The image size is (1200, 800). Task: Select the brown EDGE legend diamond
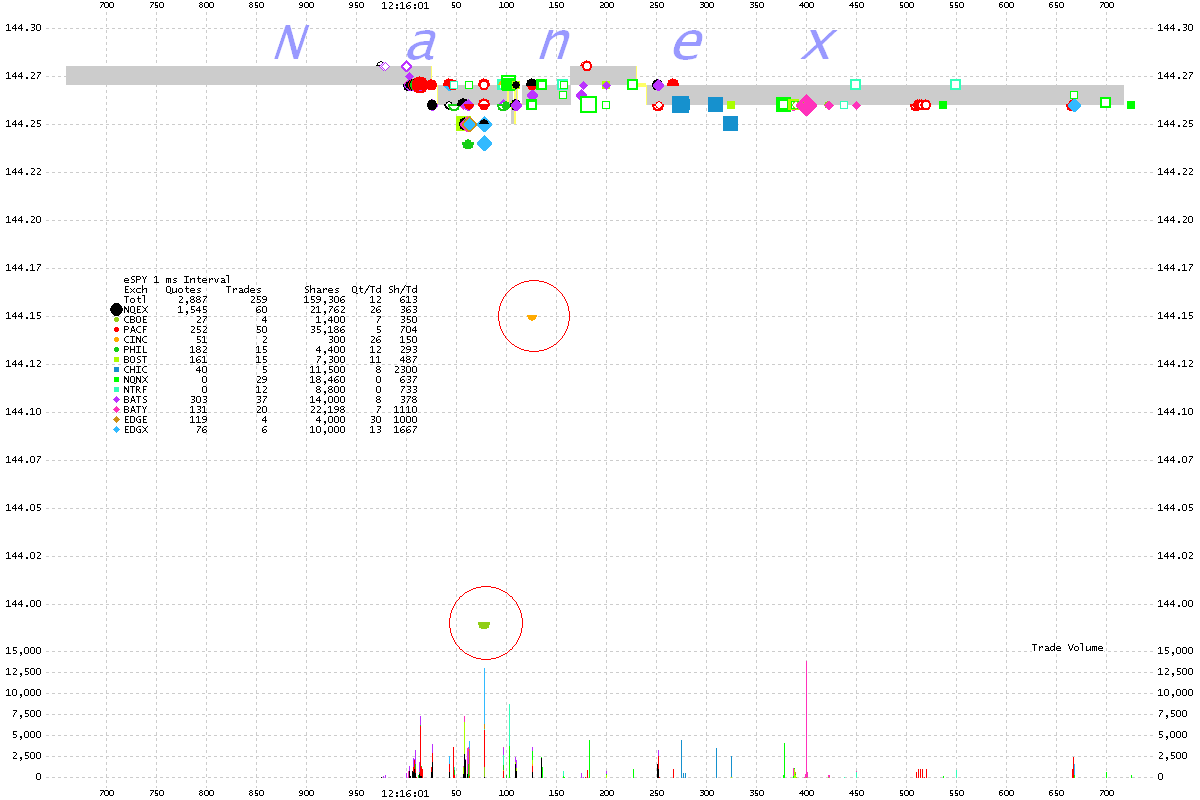(x=117, y=419)
